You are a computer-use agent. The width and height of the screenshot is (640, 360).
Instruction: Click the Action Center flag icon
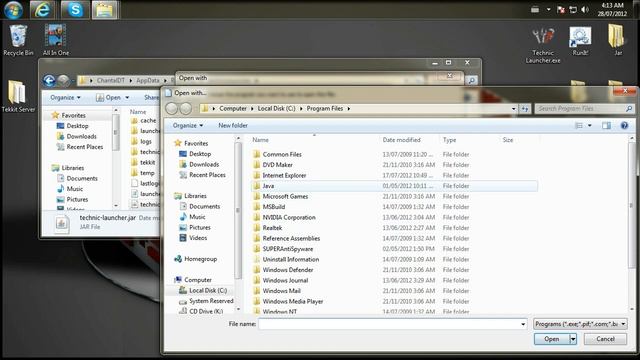pyautogui.click(x=561, y=10)
